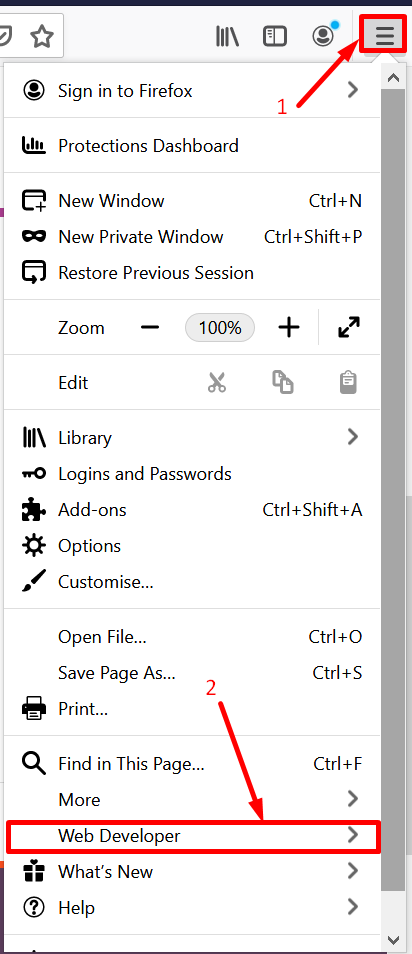Viewport: 412px width, 954px height.
Task: Expand the More submenu
Action: 192,799
